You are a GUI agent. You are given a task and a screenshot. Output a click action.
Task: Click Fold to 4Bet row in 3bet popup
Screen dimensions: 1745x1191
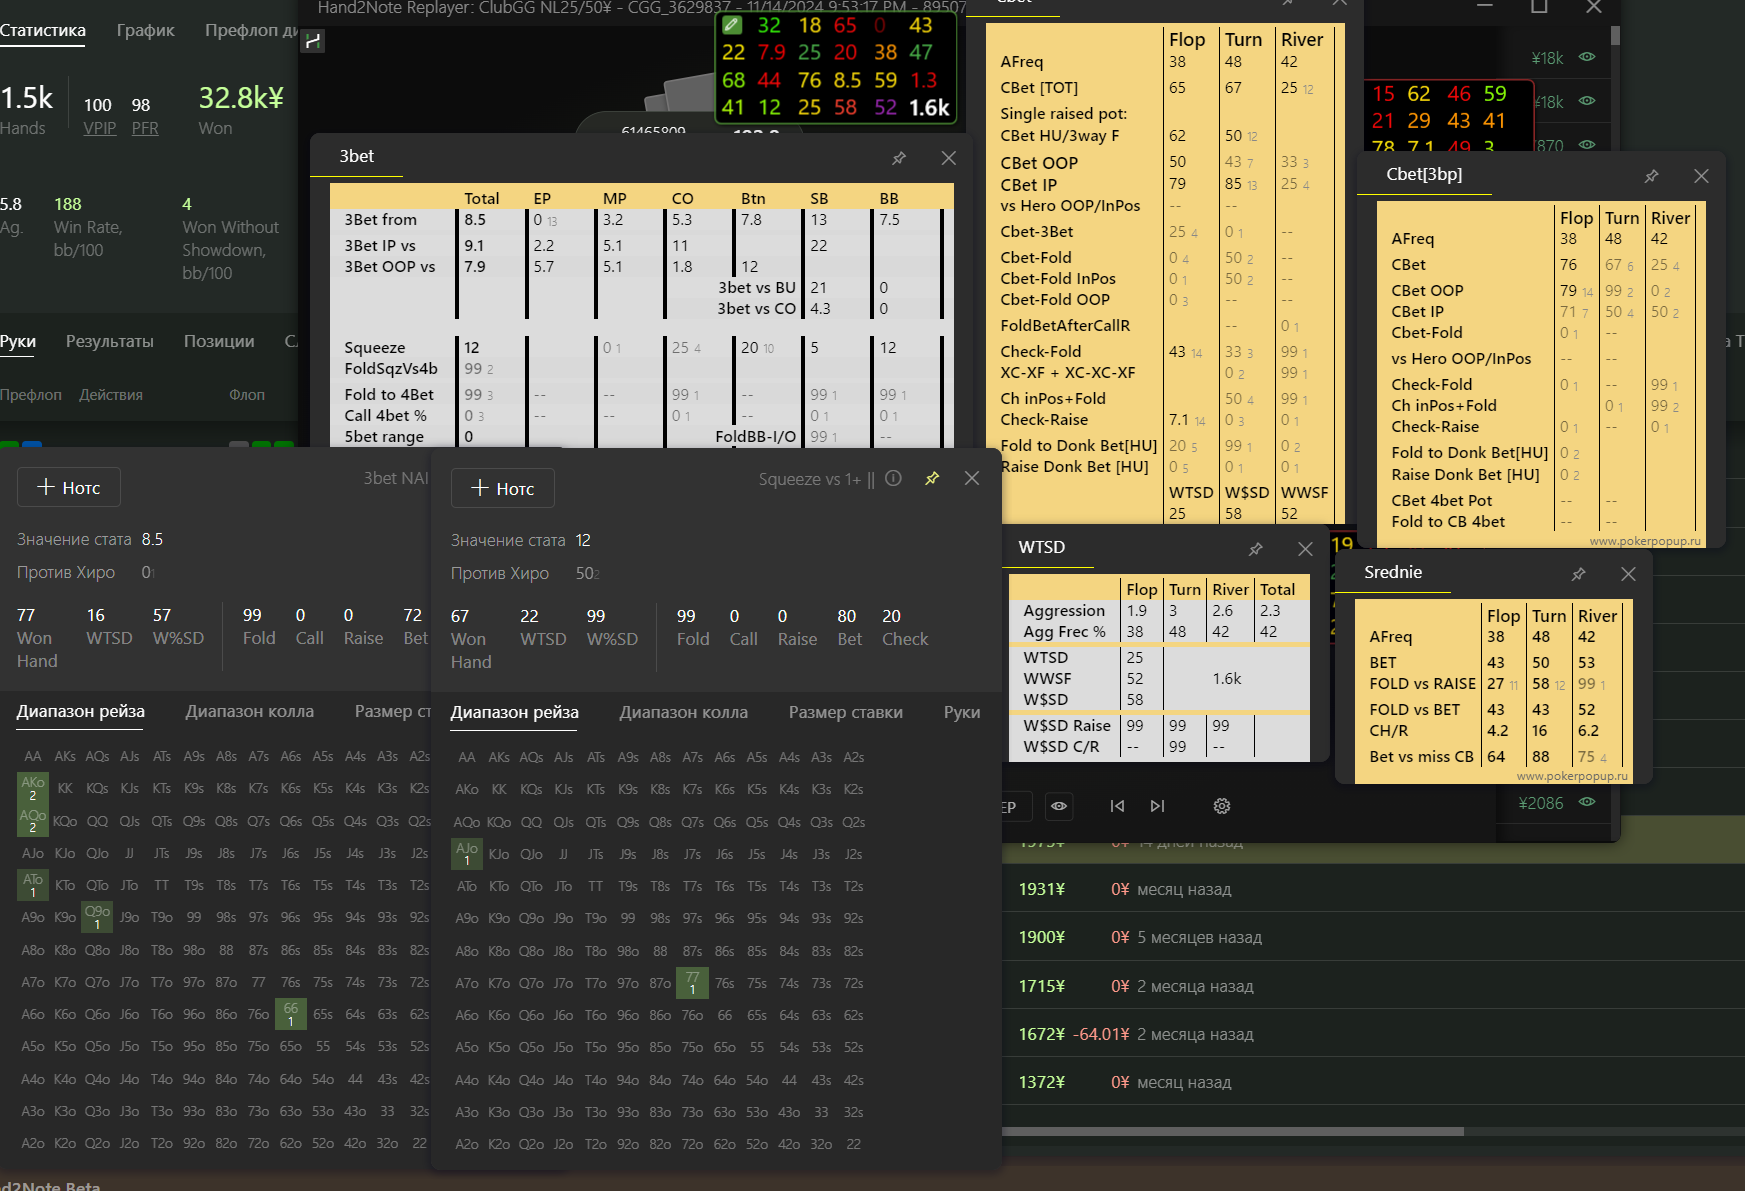[x=640, y=394]
